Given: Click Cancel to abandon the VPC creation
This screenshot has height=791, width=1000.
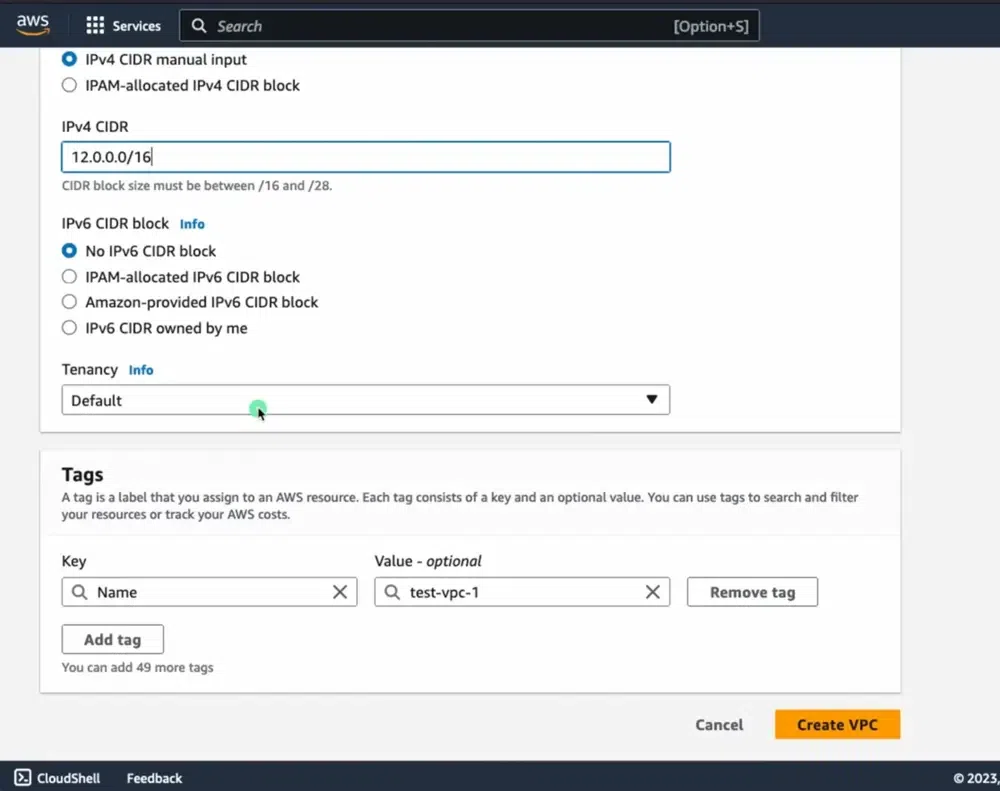Looking at the screenshot, I should click(718, 724).
